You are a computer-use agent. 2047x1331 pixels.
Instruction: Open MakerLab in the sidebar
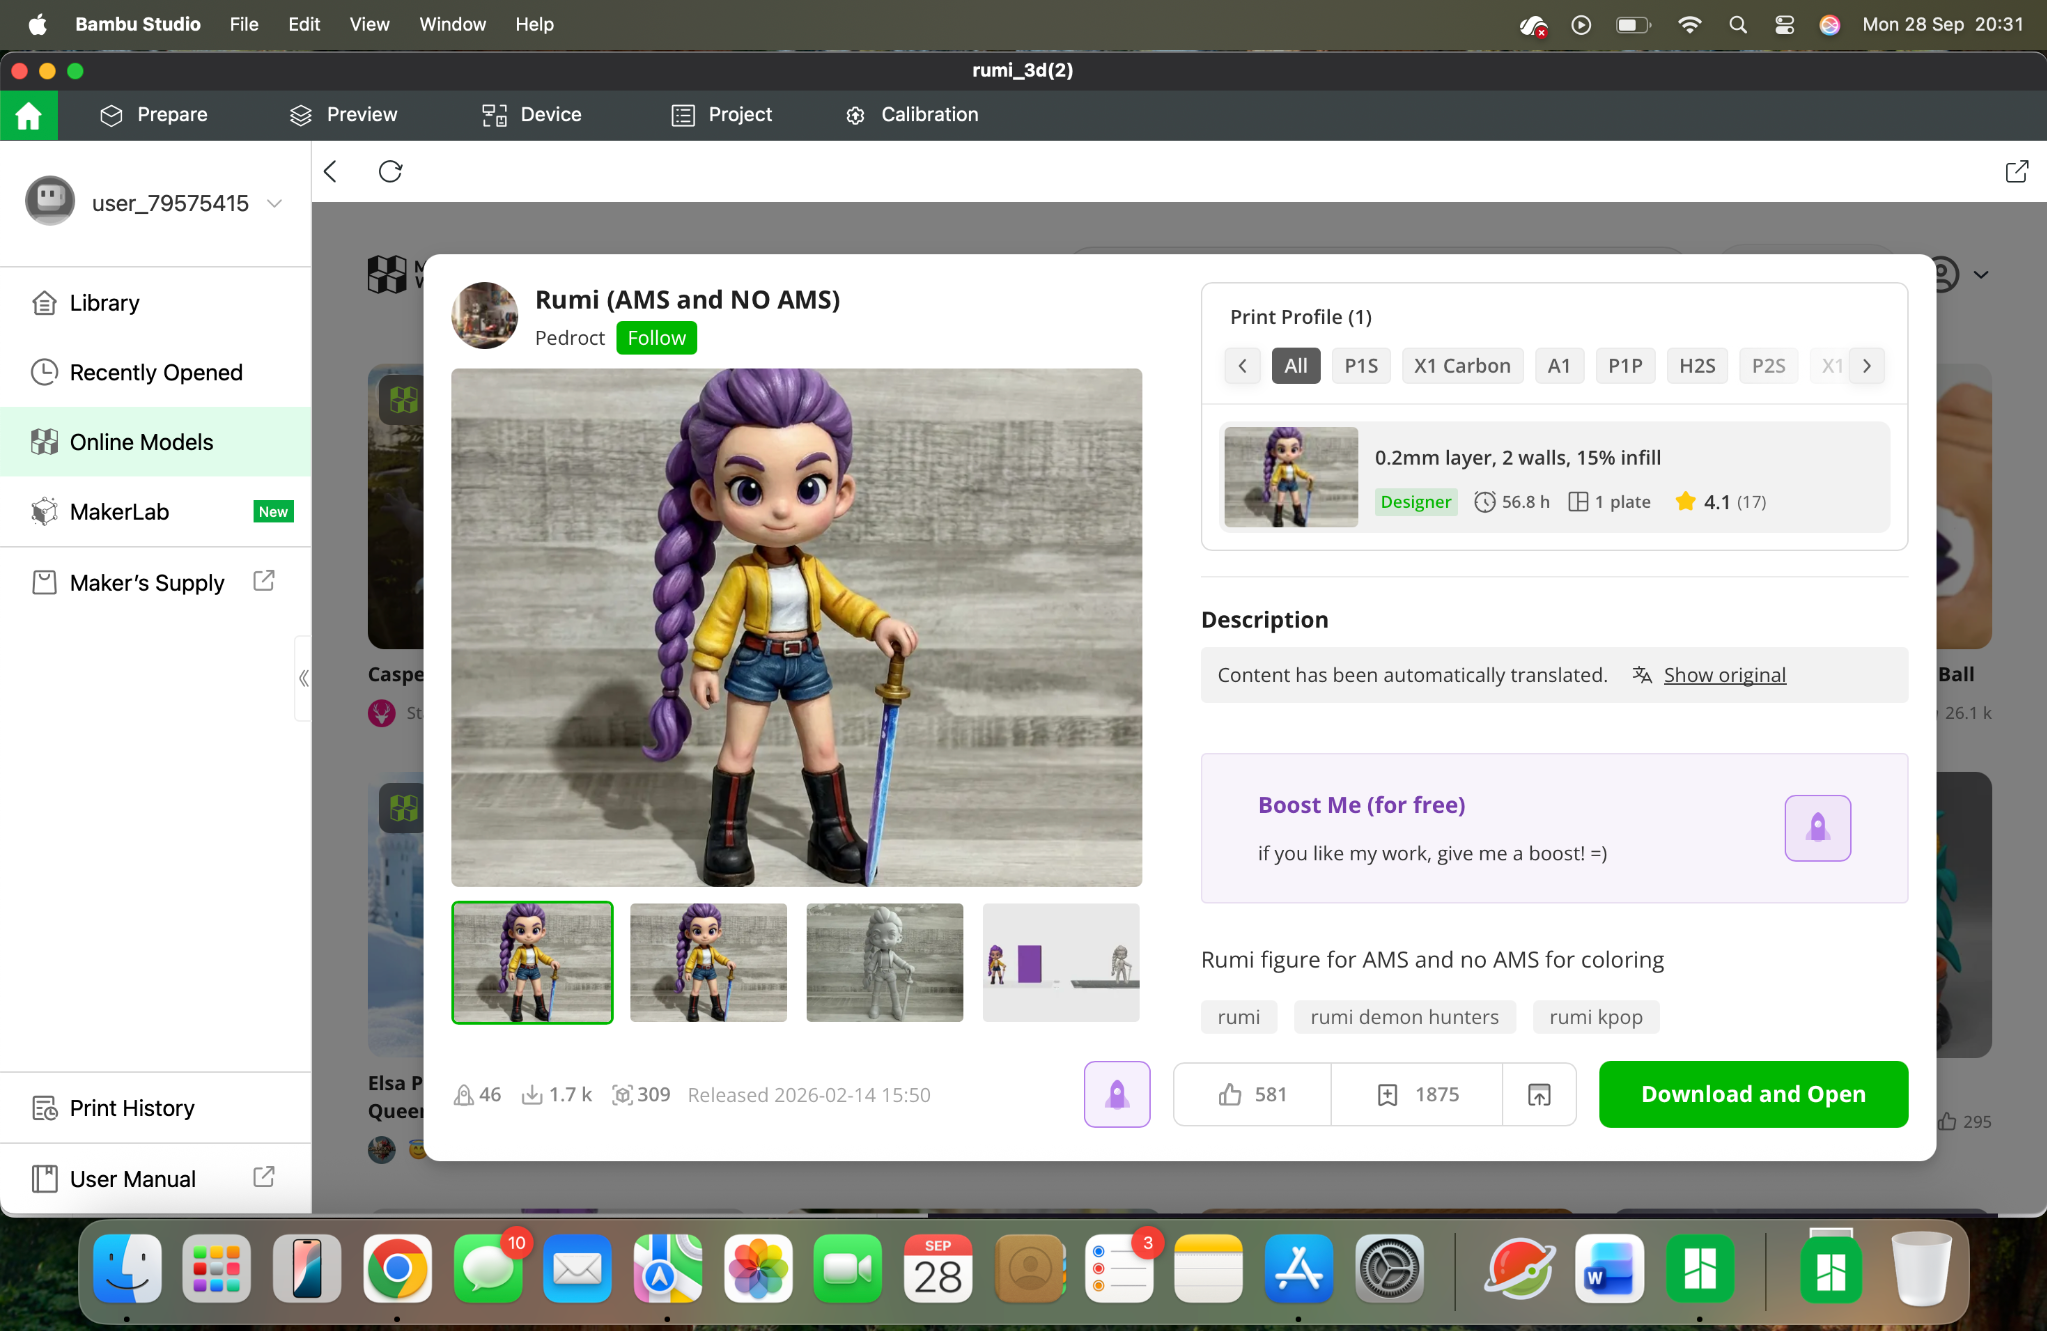(x=155, y=512)
